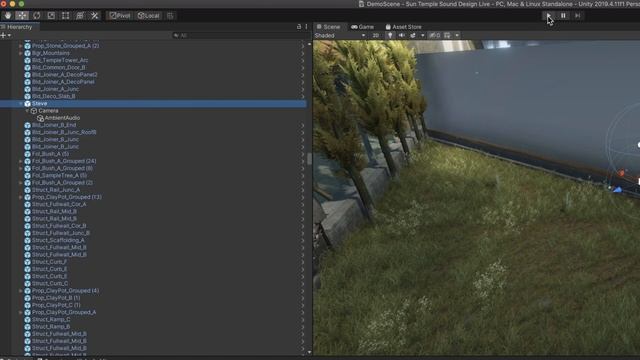This screenshot has height=360, width=640.
Task: Select Bld_TempleTower_Arc
Action: point(60,60)
